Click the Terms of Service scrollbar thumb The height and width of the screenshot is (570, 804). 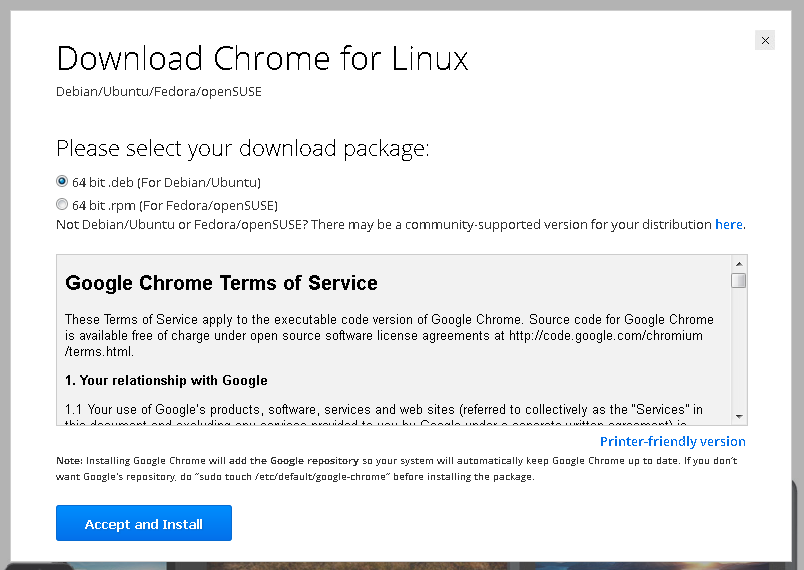click(739, 281)
